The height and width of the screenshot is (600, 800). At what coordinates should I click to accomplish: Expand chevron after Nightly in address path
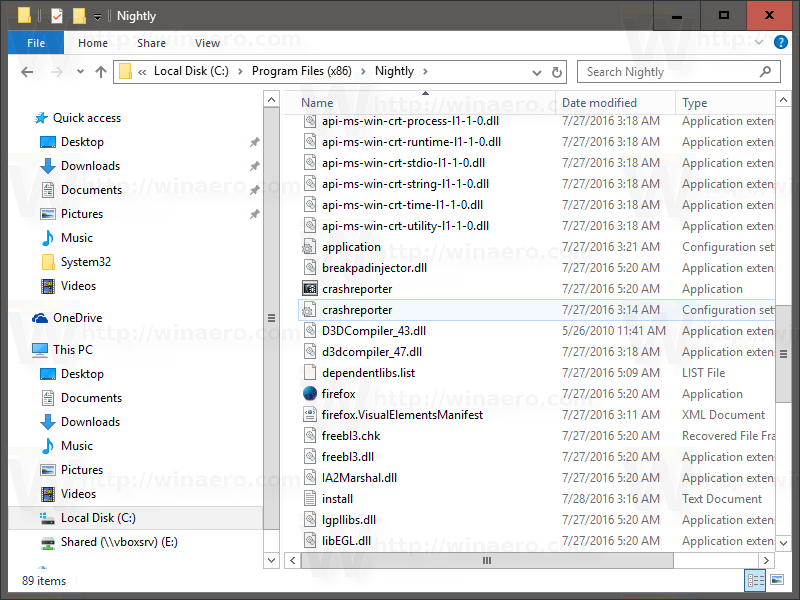(x=425, y=71)
